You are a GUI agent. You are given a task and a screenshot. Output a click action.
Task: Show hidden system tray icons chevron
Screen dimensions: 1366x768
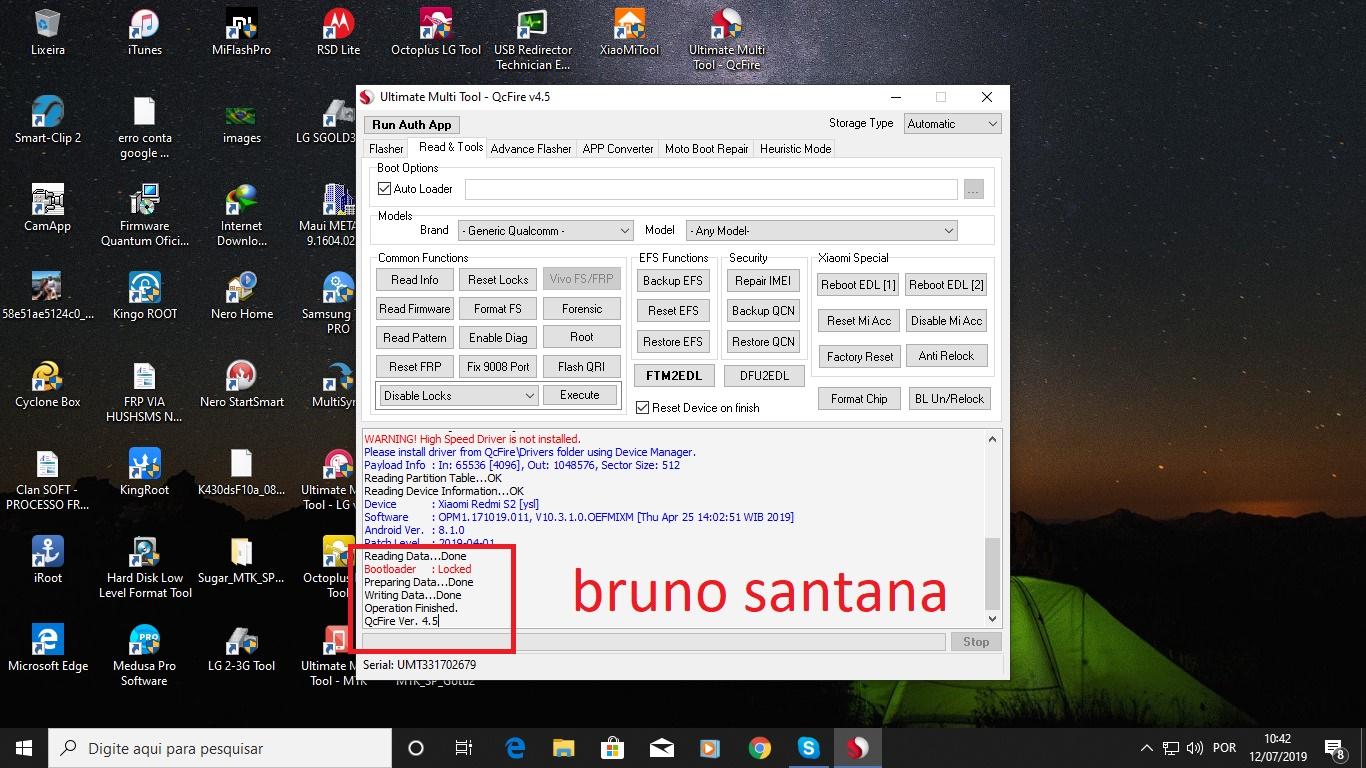[1146, 748]
